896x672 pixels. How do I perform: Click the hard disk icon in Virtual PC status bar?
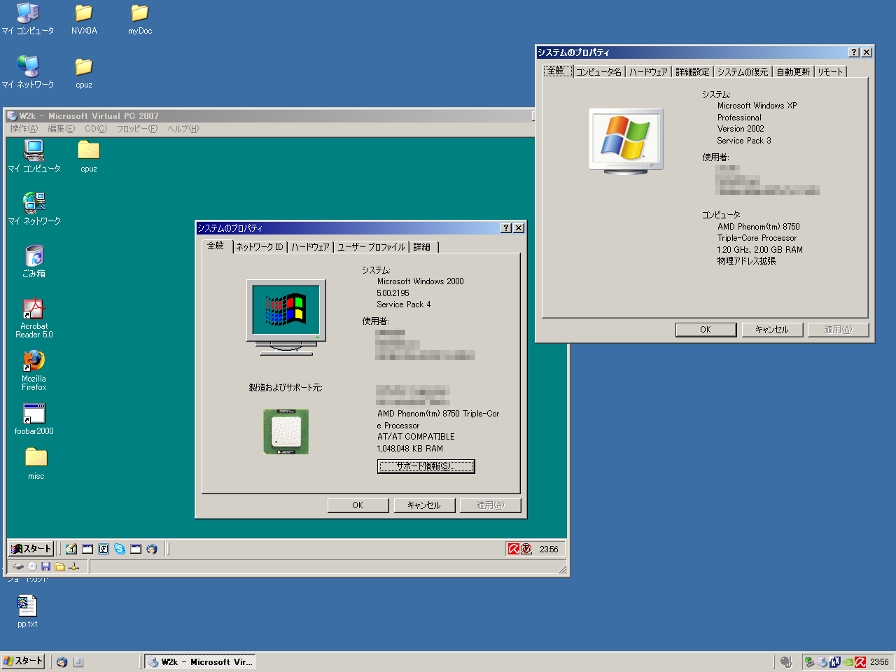pyautogui.click(x=18, y=566)
